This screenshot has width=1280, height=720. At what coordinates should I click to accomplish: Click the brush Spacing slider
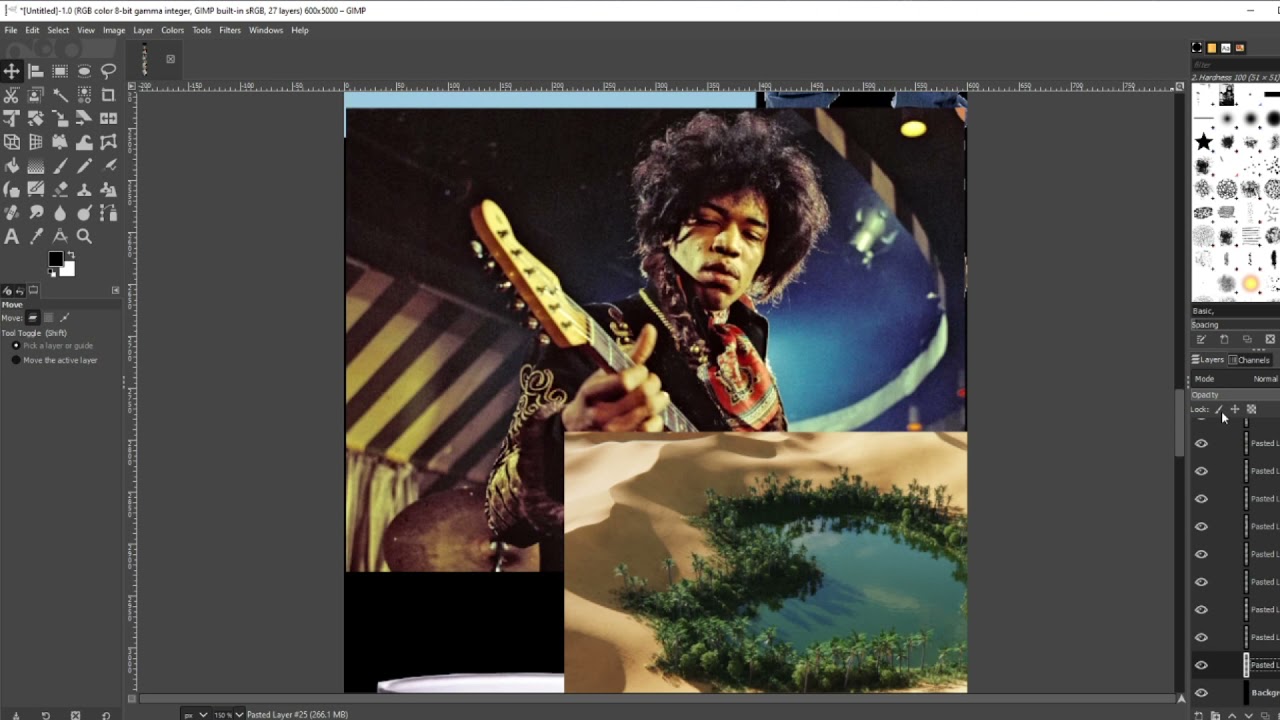coord(1236,325)
